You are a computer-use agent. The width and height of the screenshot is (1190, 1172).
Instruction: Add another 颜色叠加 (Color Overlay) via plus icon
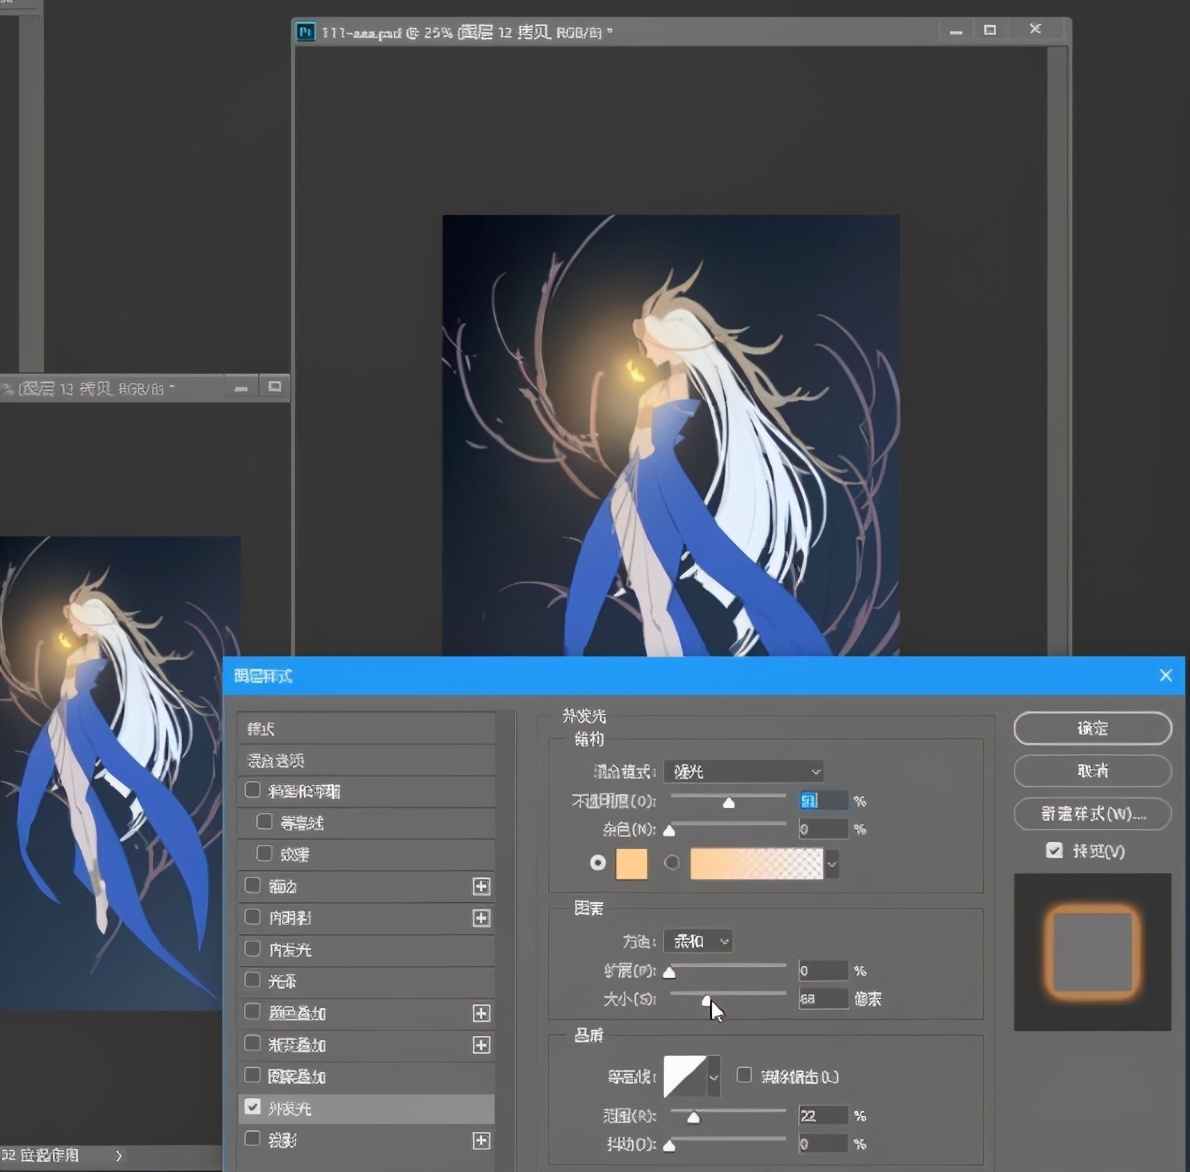481,1013
